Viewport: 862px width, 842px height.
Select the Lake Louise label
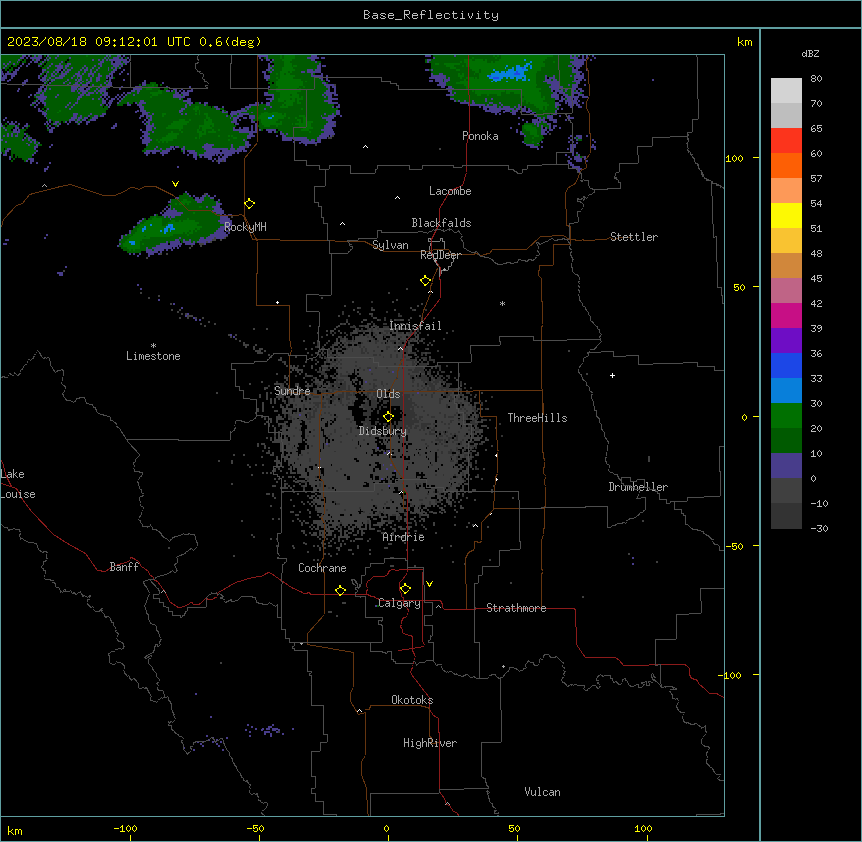[x=18, y=484]
